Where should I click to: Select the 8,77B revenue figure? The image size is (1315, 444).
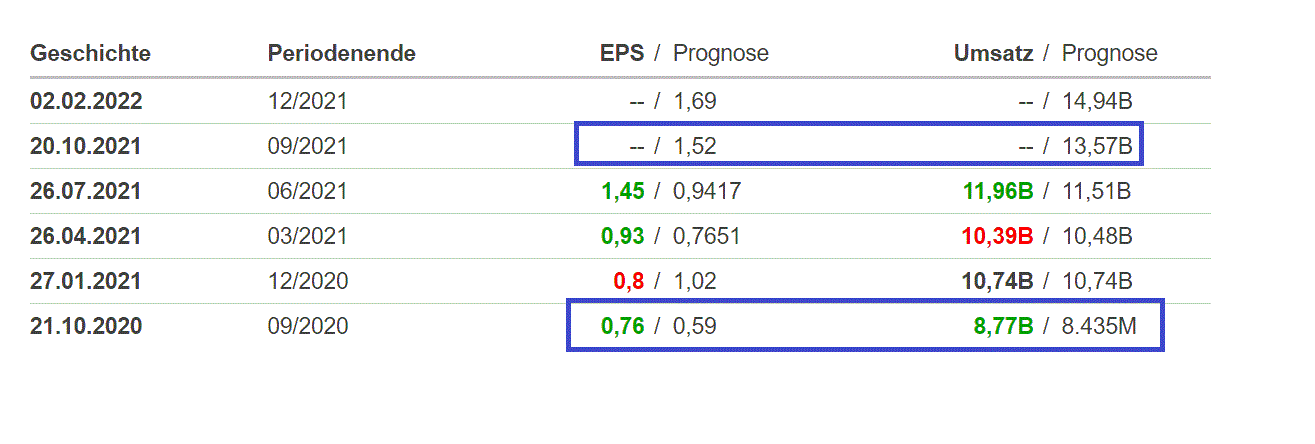[1003, 326]
